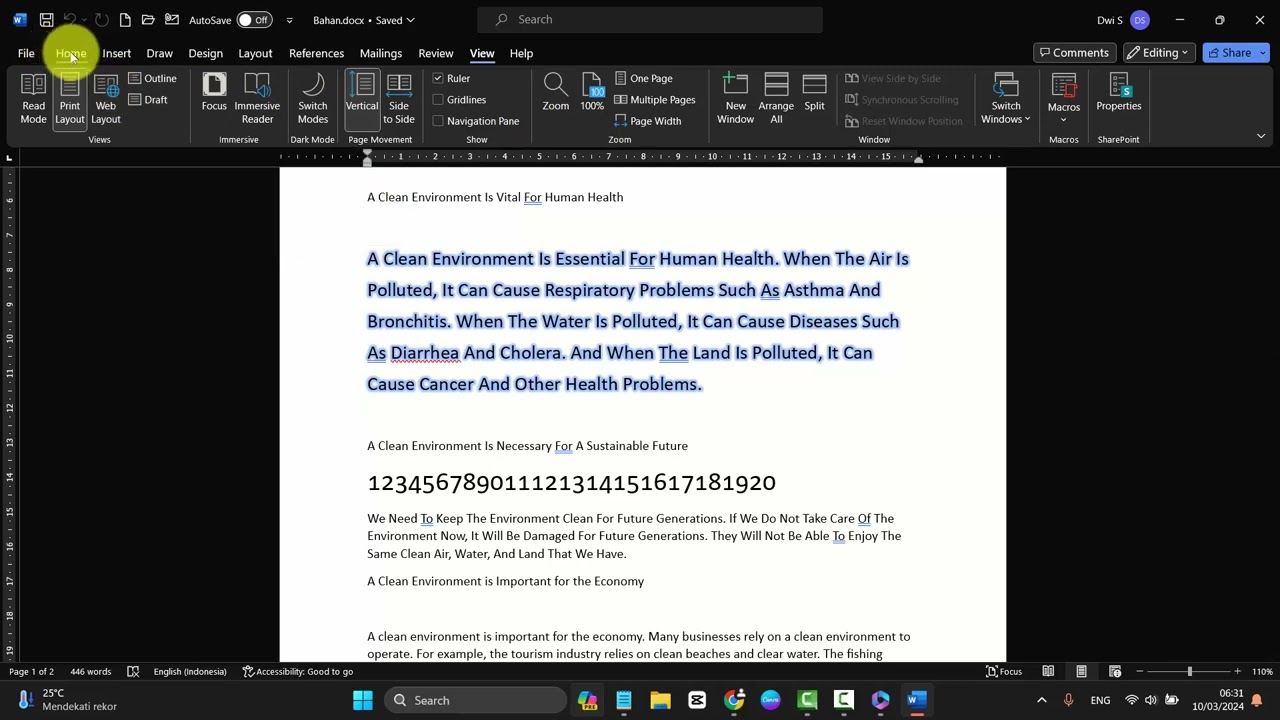Open Windows Start menu
The image size is (1280, 720).
click(363, 700)
